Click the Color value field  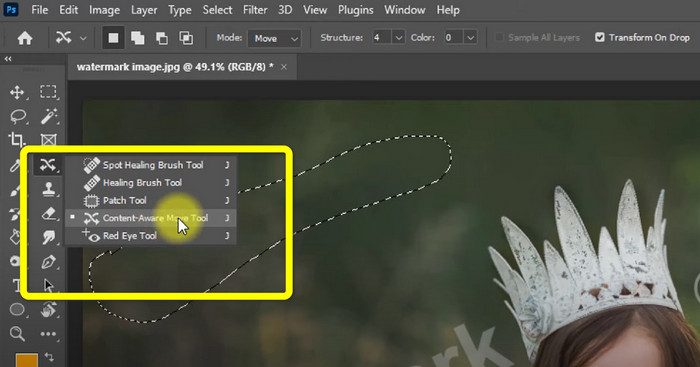pos(453,38)
